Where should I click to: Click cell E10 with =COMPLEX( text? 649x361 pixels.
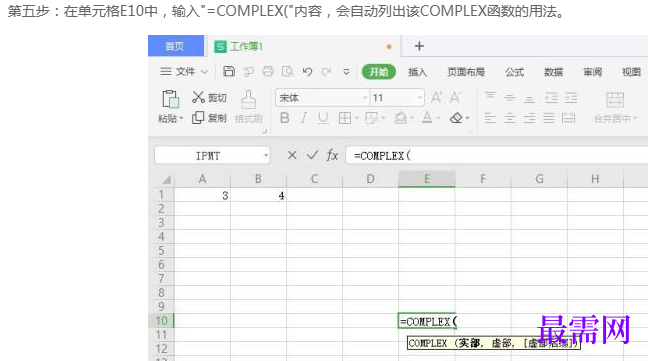427,321
